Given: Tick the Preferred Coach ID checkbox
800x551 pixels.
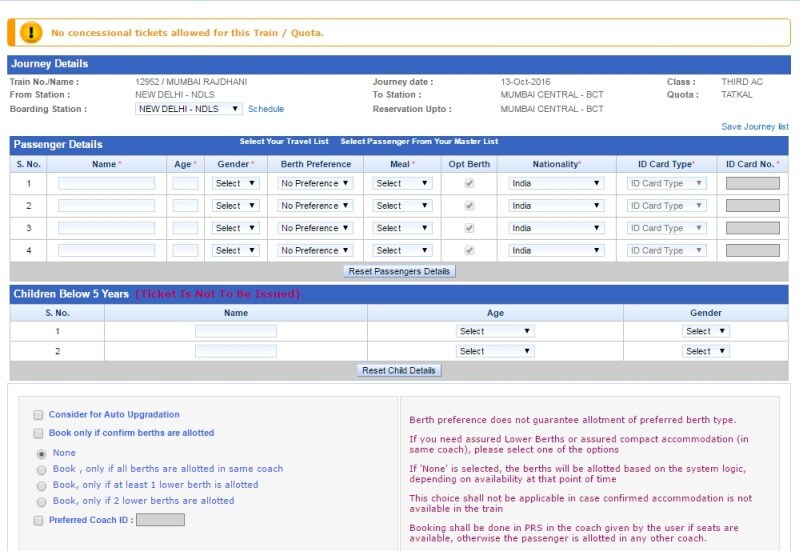Looking at the screenshot, I should pos(38,520).
